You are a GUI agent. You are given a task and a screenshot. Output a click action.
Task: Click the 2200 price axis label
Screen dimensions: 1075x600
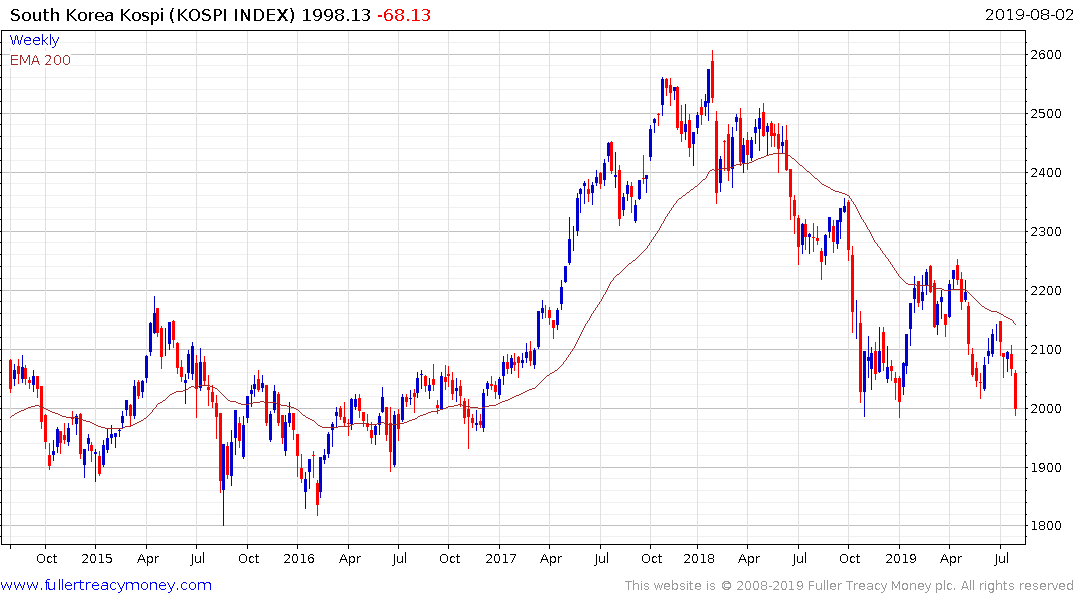[x=1046, y=291]
